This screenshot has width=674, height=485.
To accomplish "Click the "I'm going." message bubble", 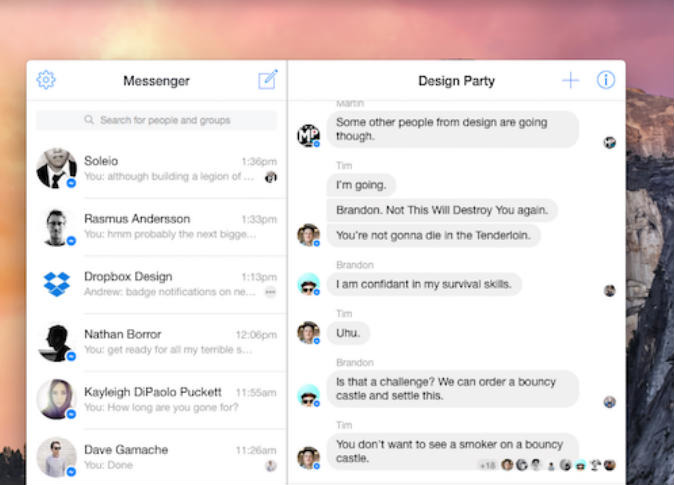I will coord(362,185).
